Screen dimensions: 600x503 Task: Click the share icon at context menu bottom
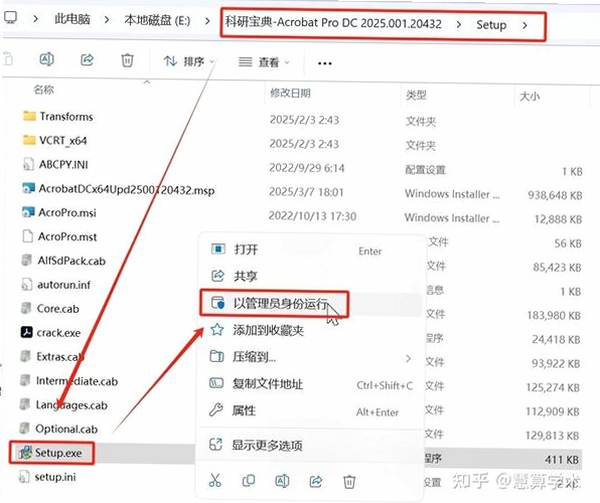click(316, 482)
